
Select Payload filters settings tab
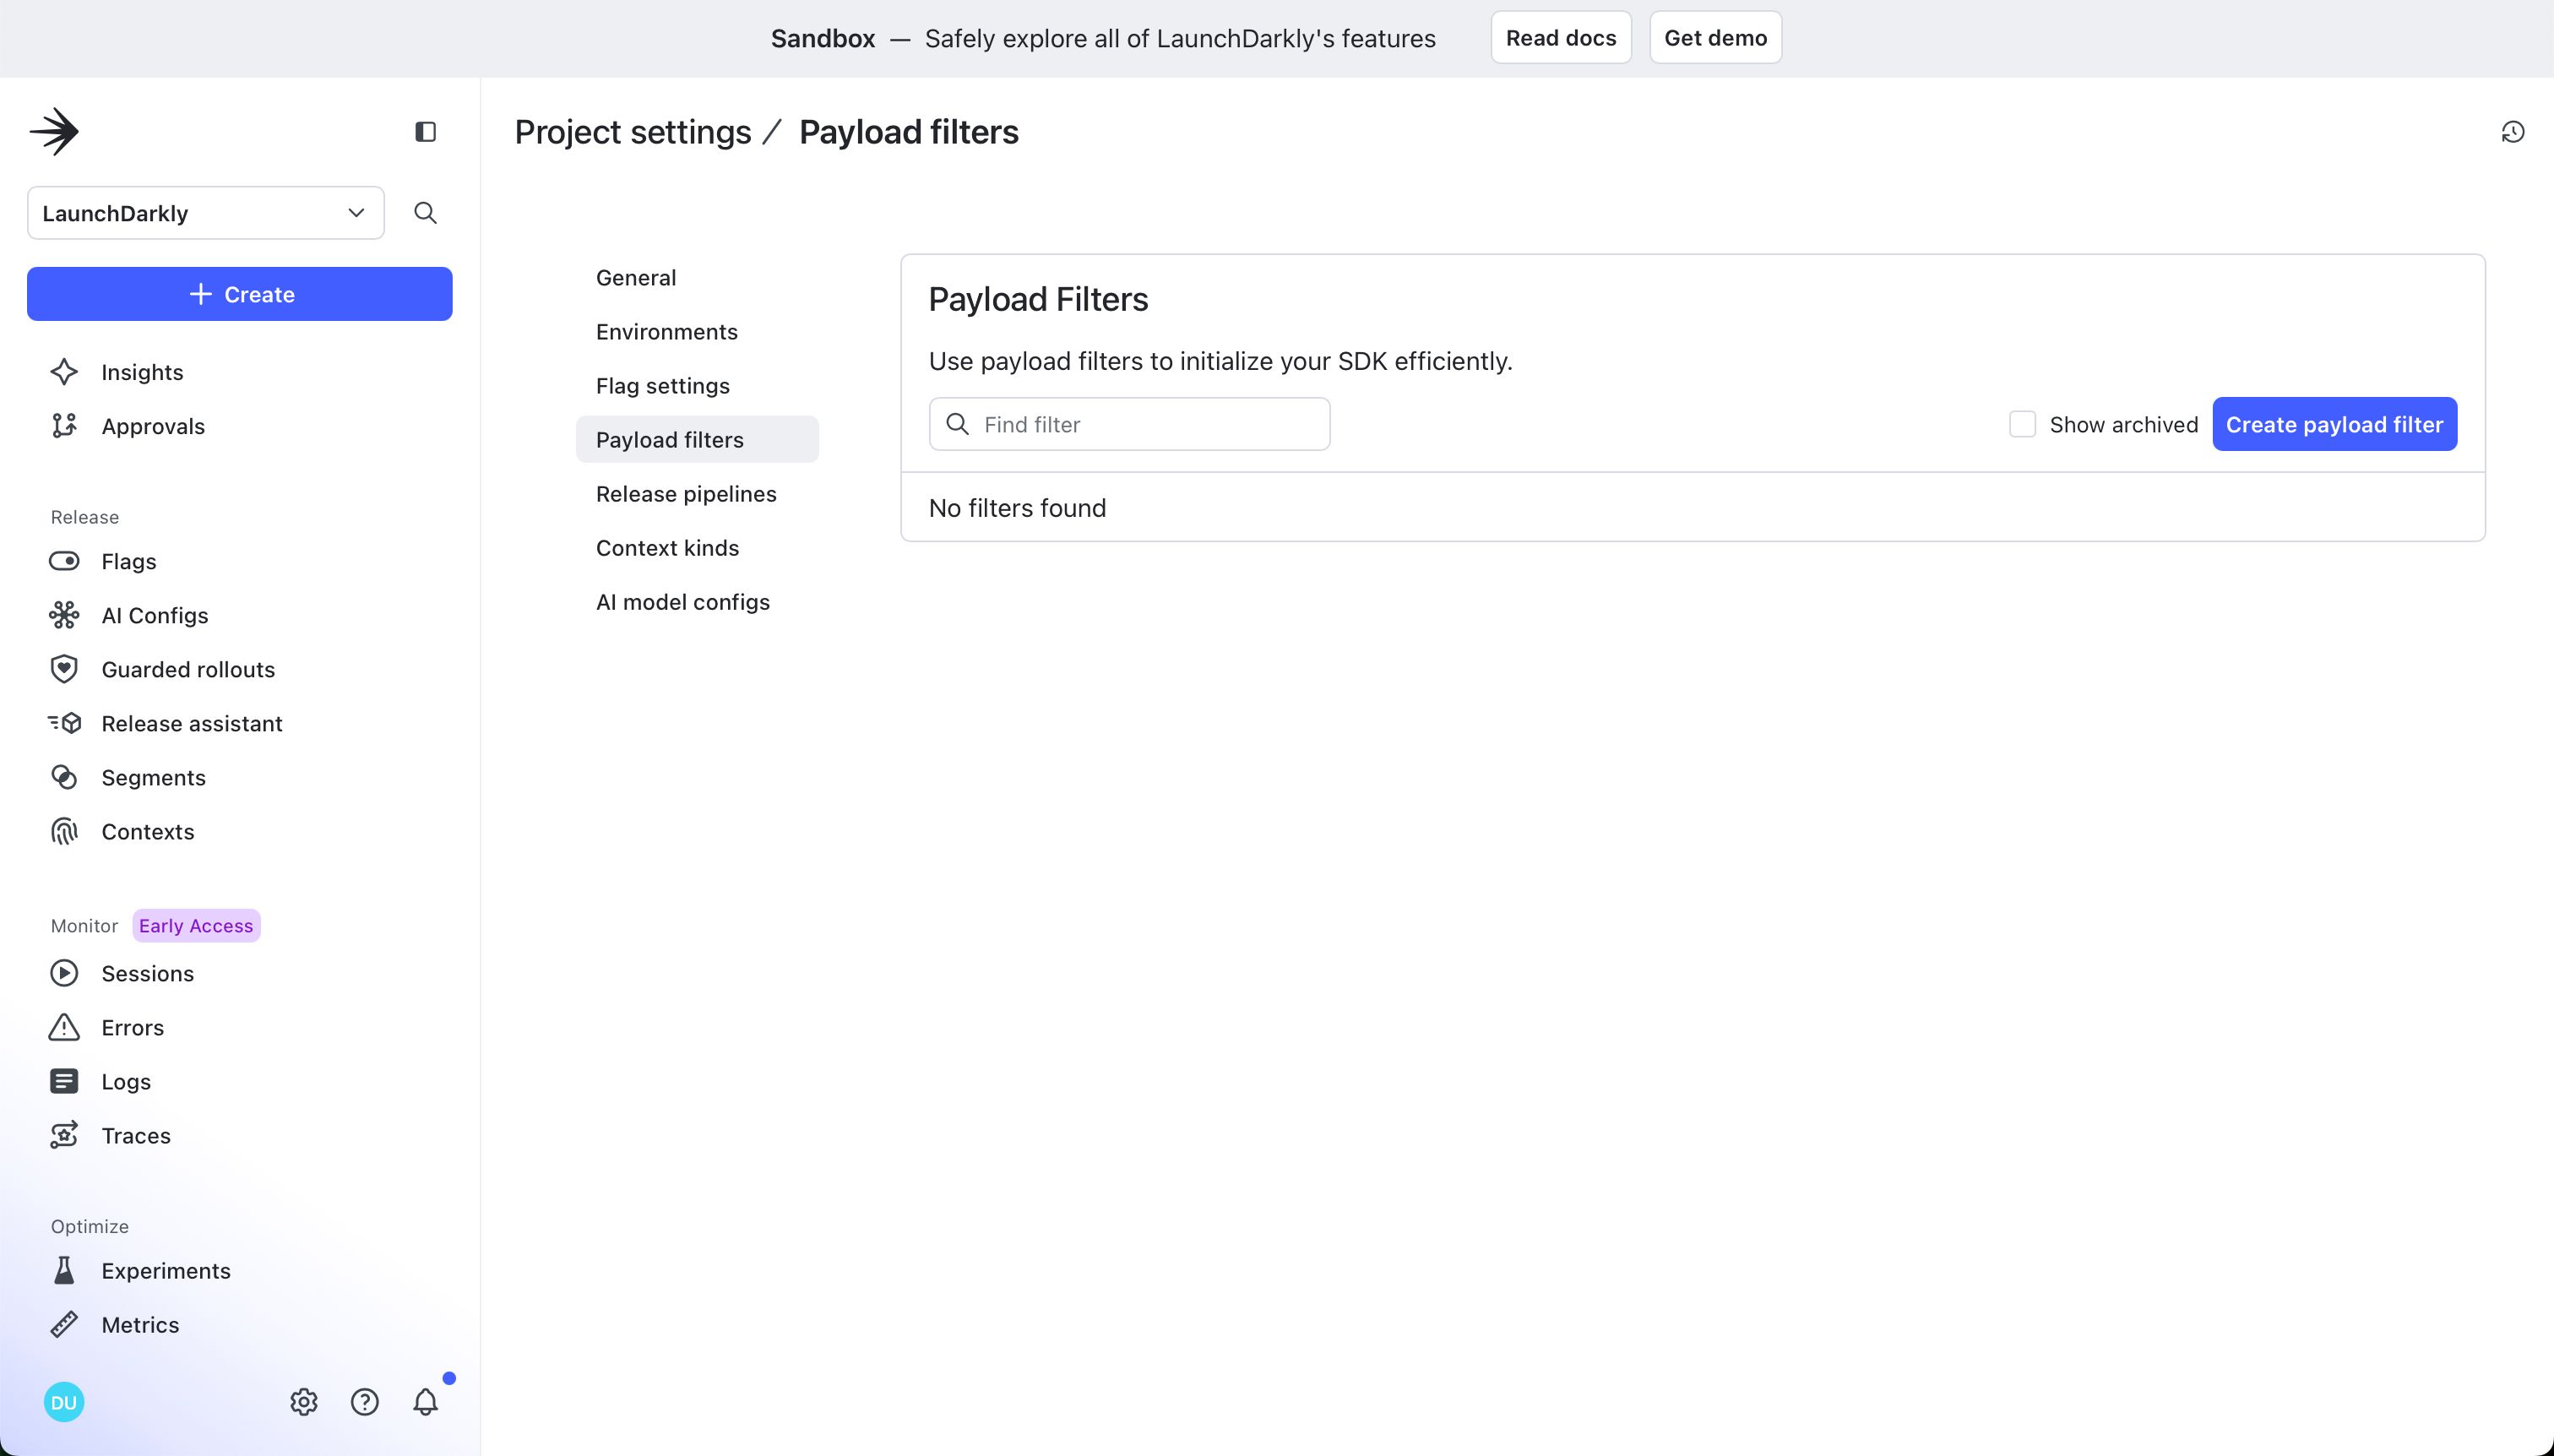click(697, 439)
